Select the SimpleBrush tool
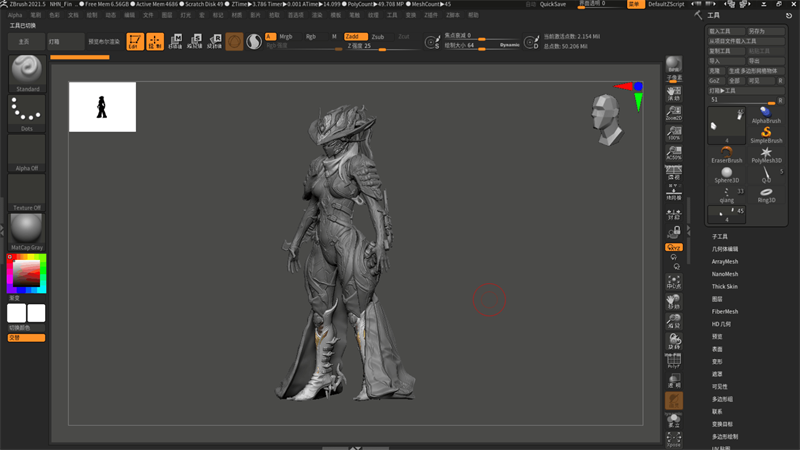Image resolution: width=800 pixels, height=450 pixels. [x=766, y=132]
